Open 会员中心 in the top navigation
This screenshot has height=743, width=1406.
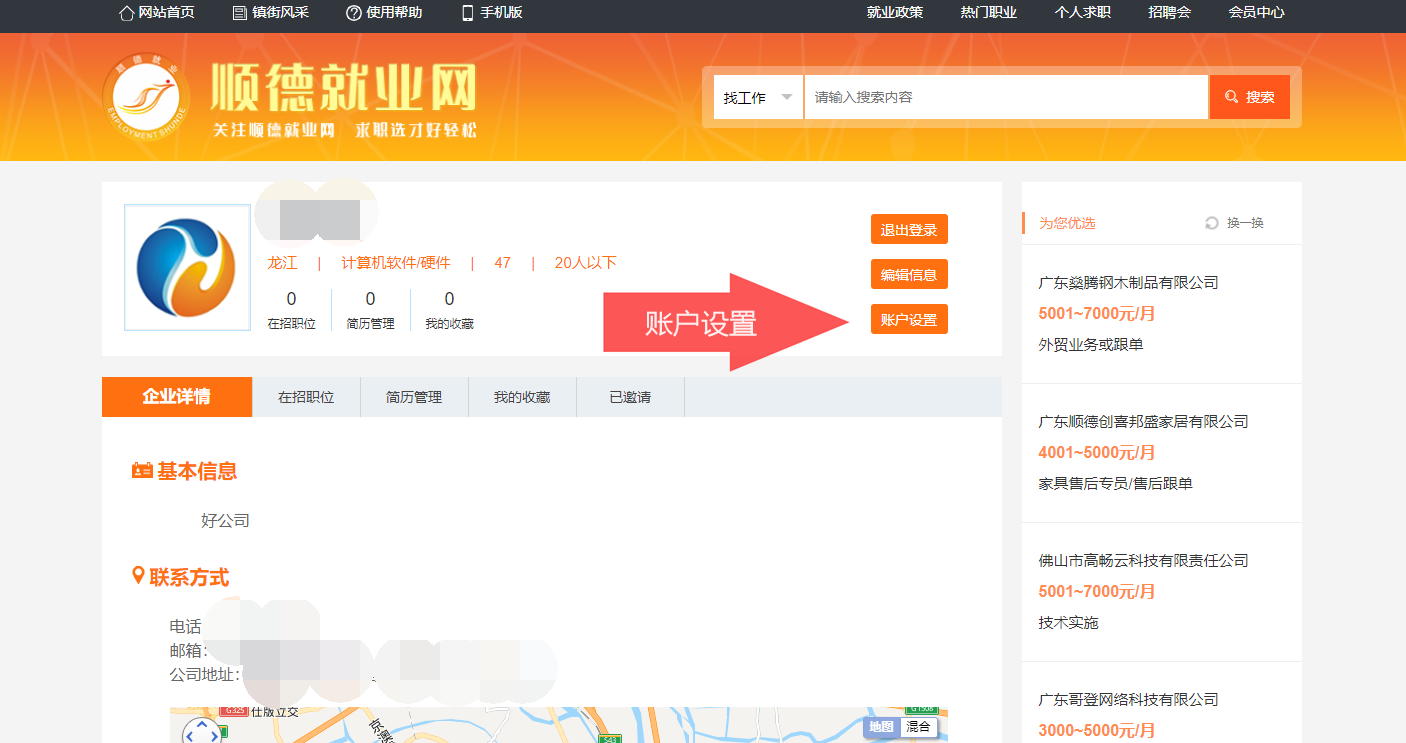click(x=1256, y=13)
